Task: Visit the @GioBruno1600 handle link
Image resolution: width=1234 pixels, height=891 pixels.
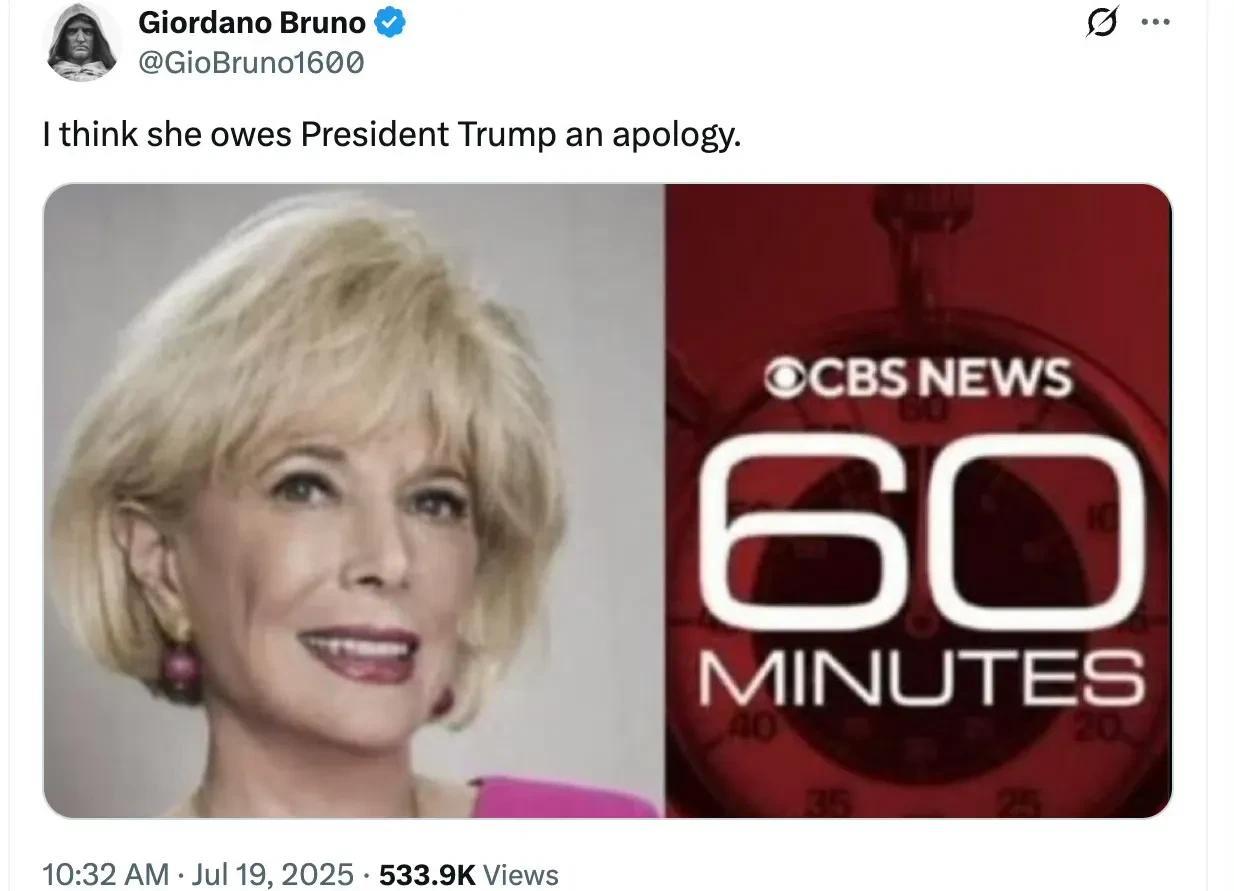Action: [x=250, y=63]
